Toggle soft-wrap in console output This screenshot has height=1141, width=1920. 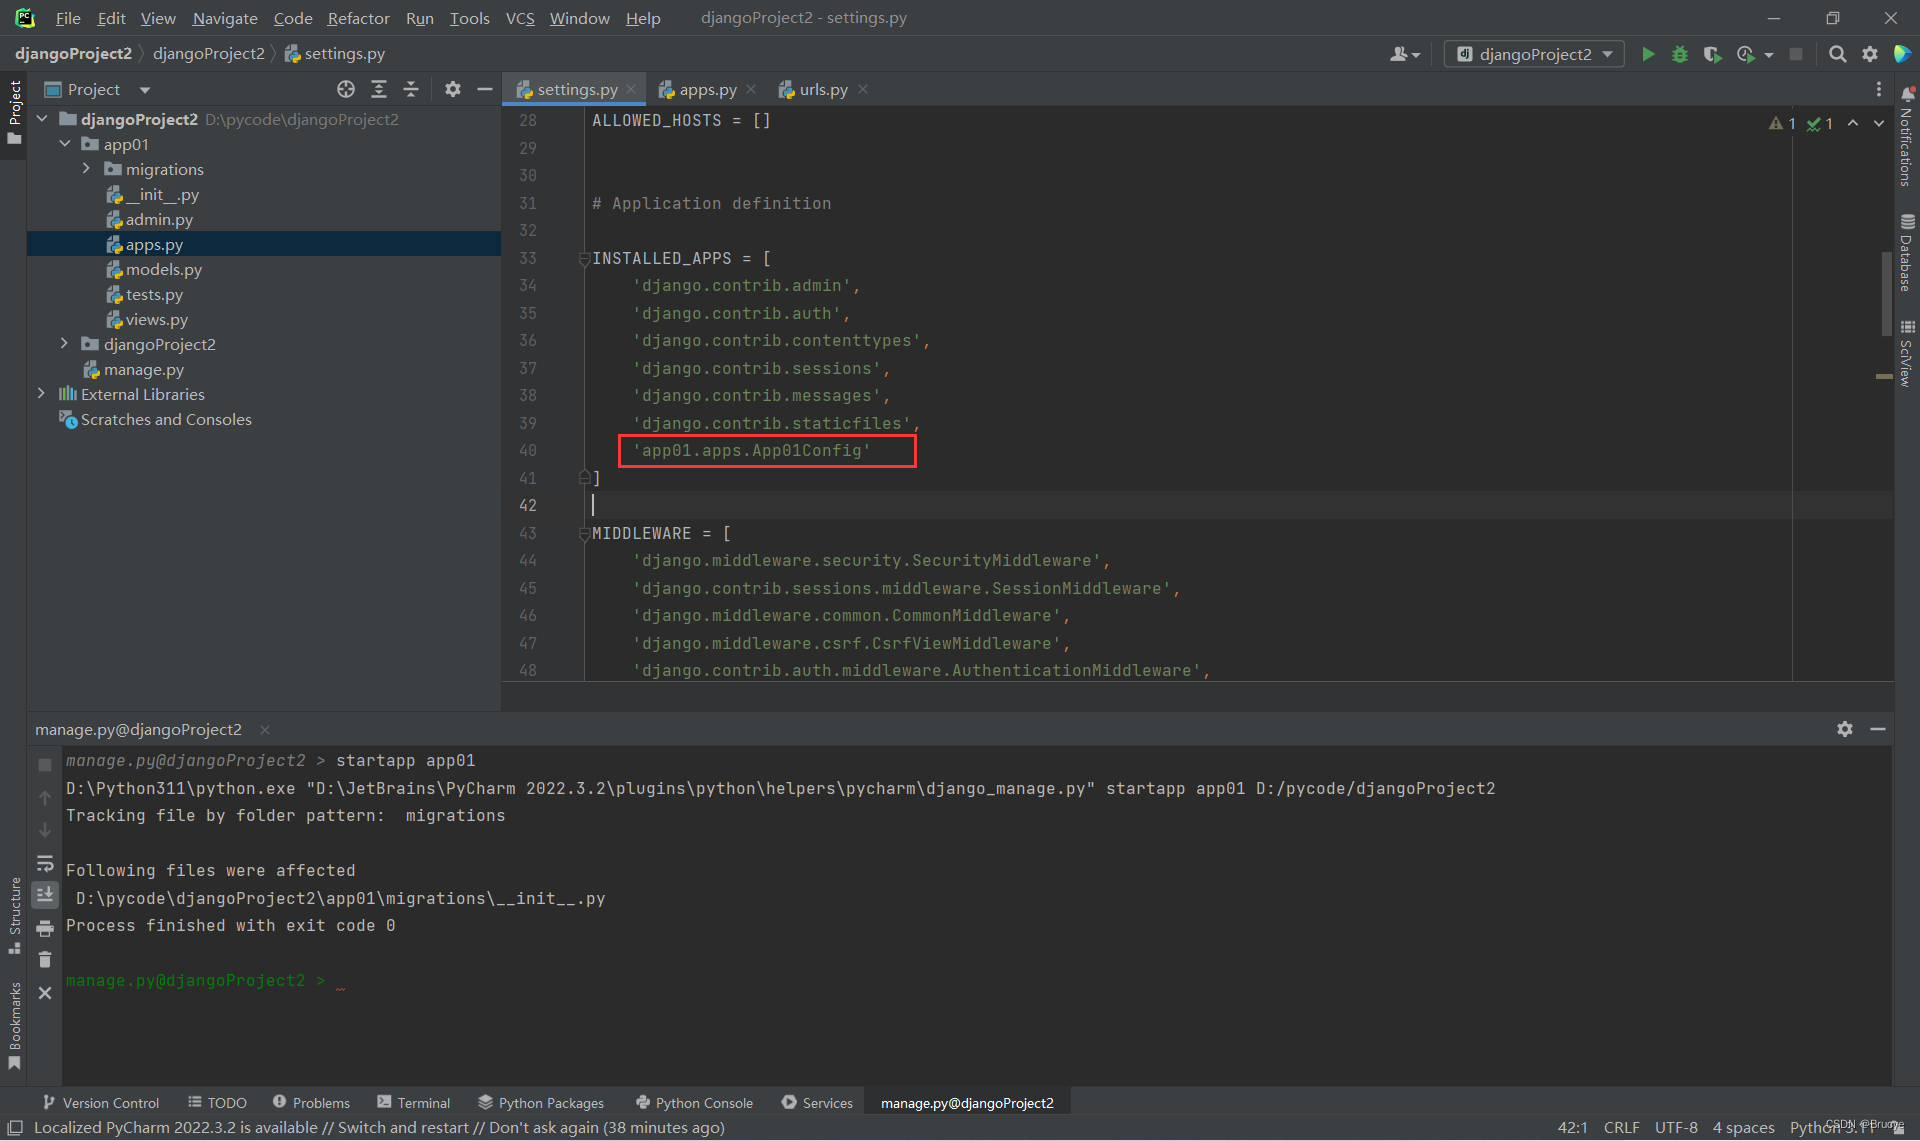pos(45,863)
